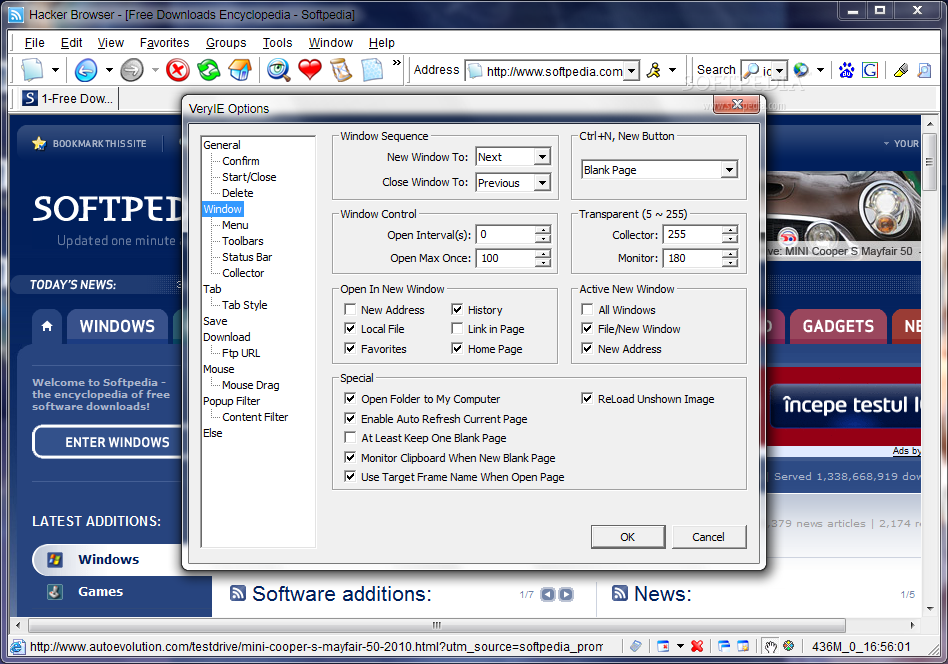Screen dimensions: 948x664
Task: Click the eraser icon in status bar
Action: point(635,646)
